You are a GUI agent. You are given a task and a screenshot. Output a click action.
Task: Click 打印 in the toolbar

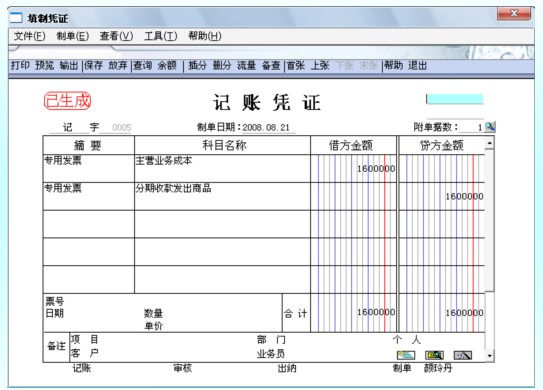(20, 65)
